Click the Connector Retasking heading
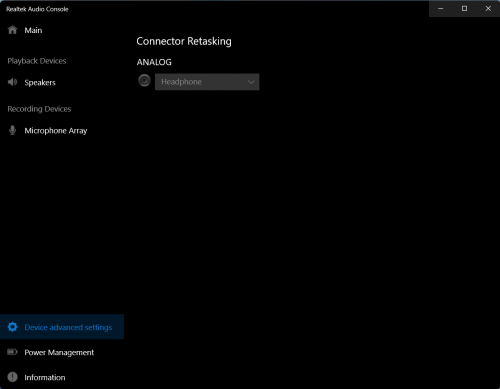Image resolution: width=500 pixels, height=389 pixels. coord(184,41)
